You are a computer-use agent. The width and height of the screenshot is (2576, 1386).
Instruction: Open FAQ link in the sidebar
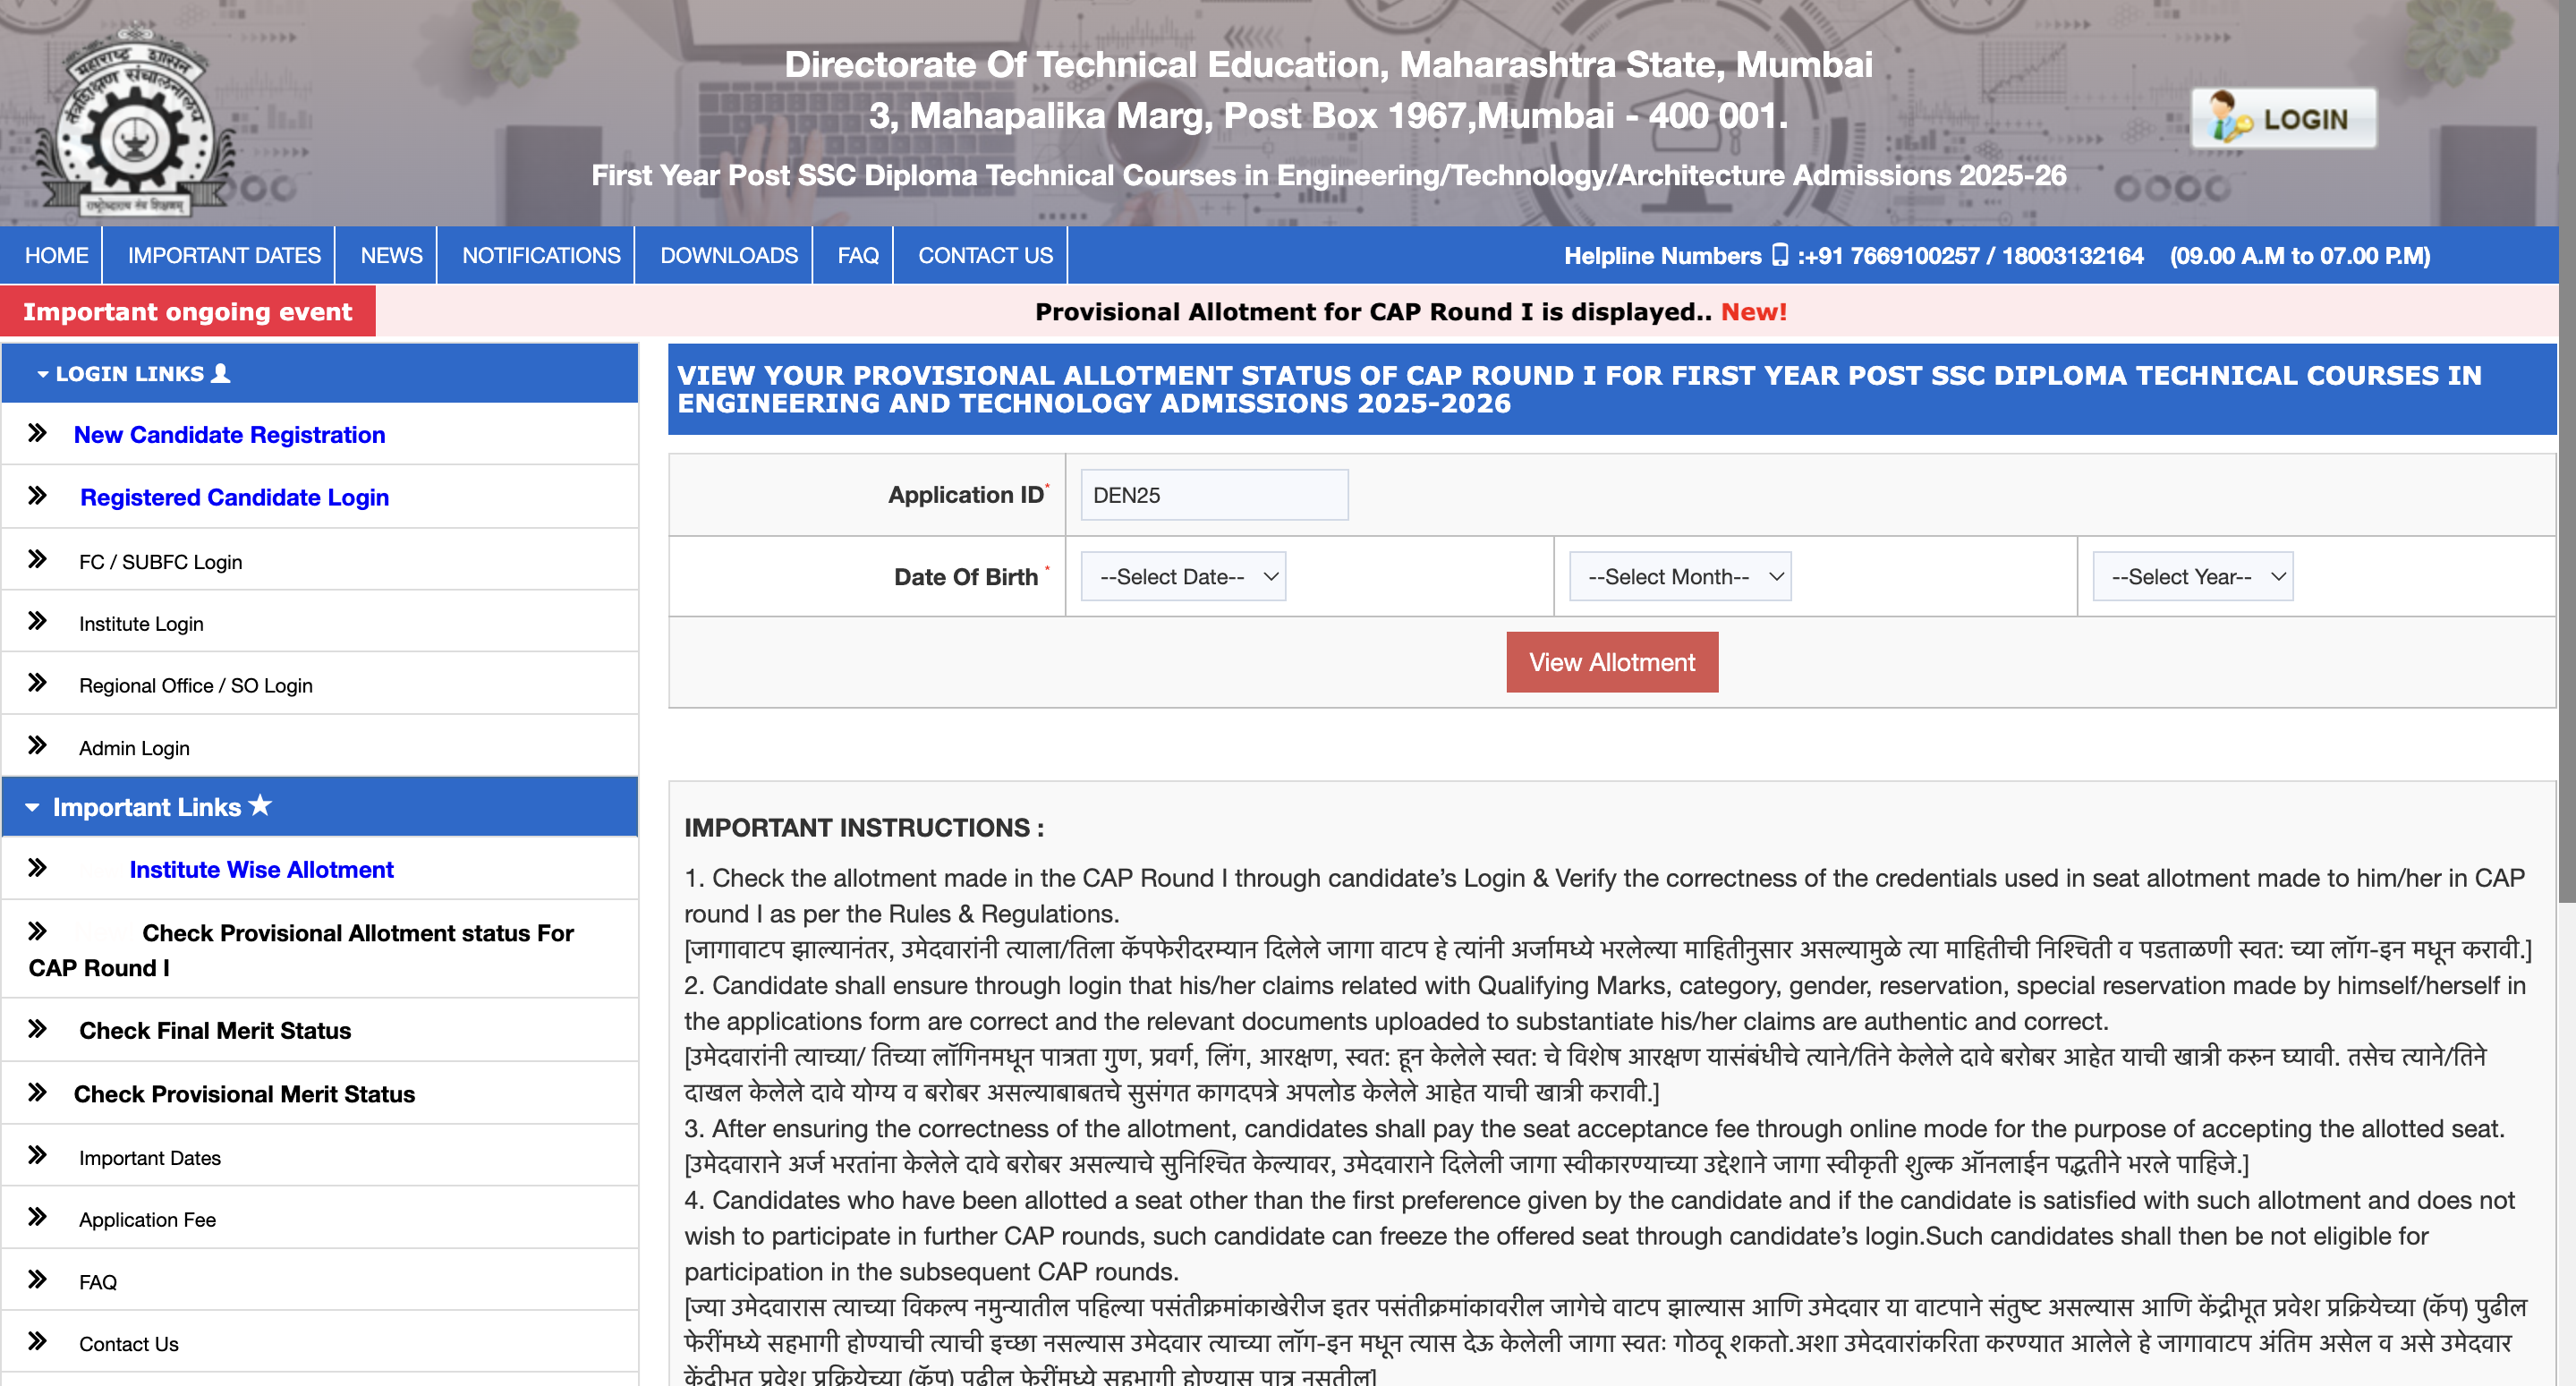(98, 1282)
